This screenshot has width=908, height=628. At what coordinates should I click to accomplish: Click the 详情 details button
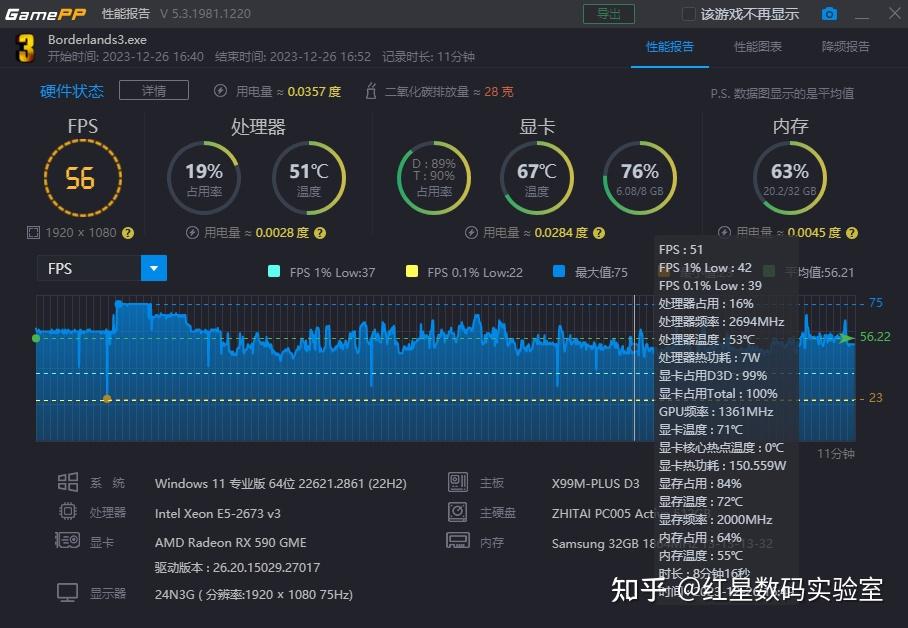click(154, 90)
